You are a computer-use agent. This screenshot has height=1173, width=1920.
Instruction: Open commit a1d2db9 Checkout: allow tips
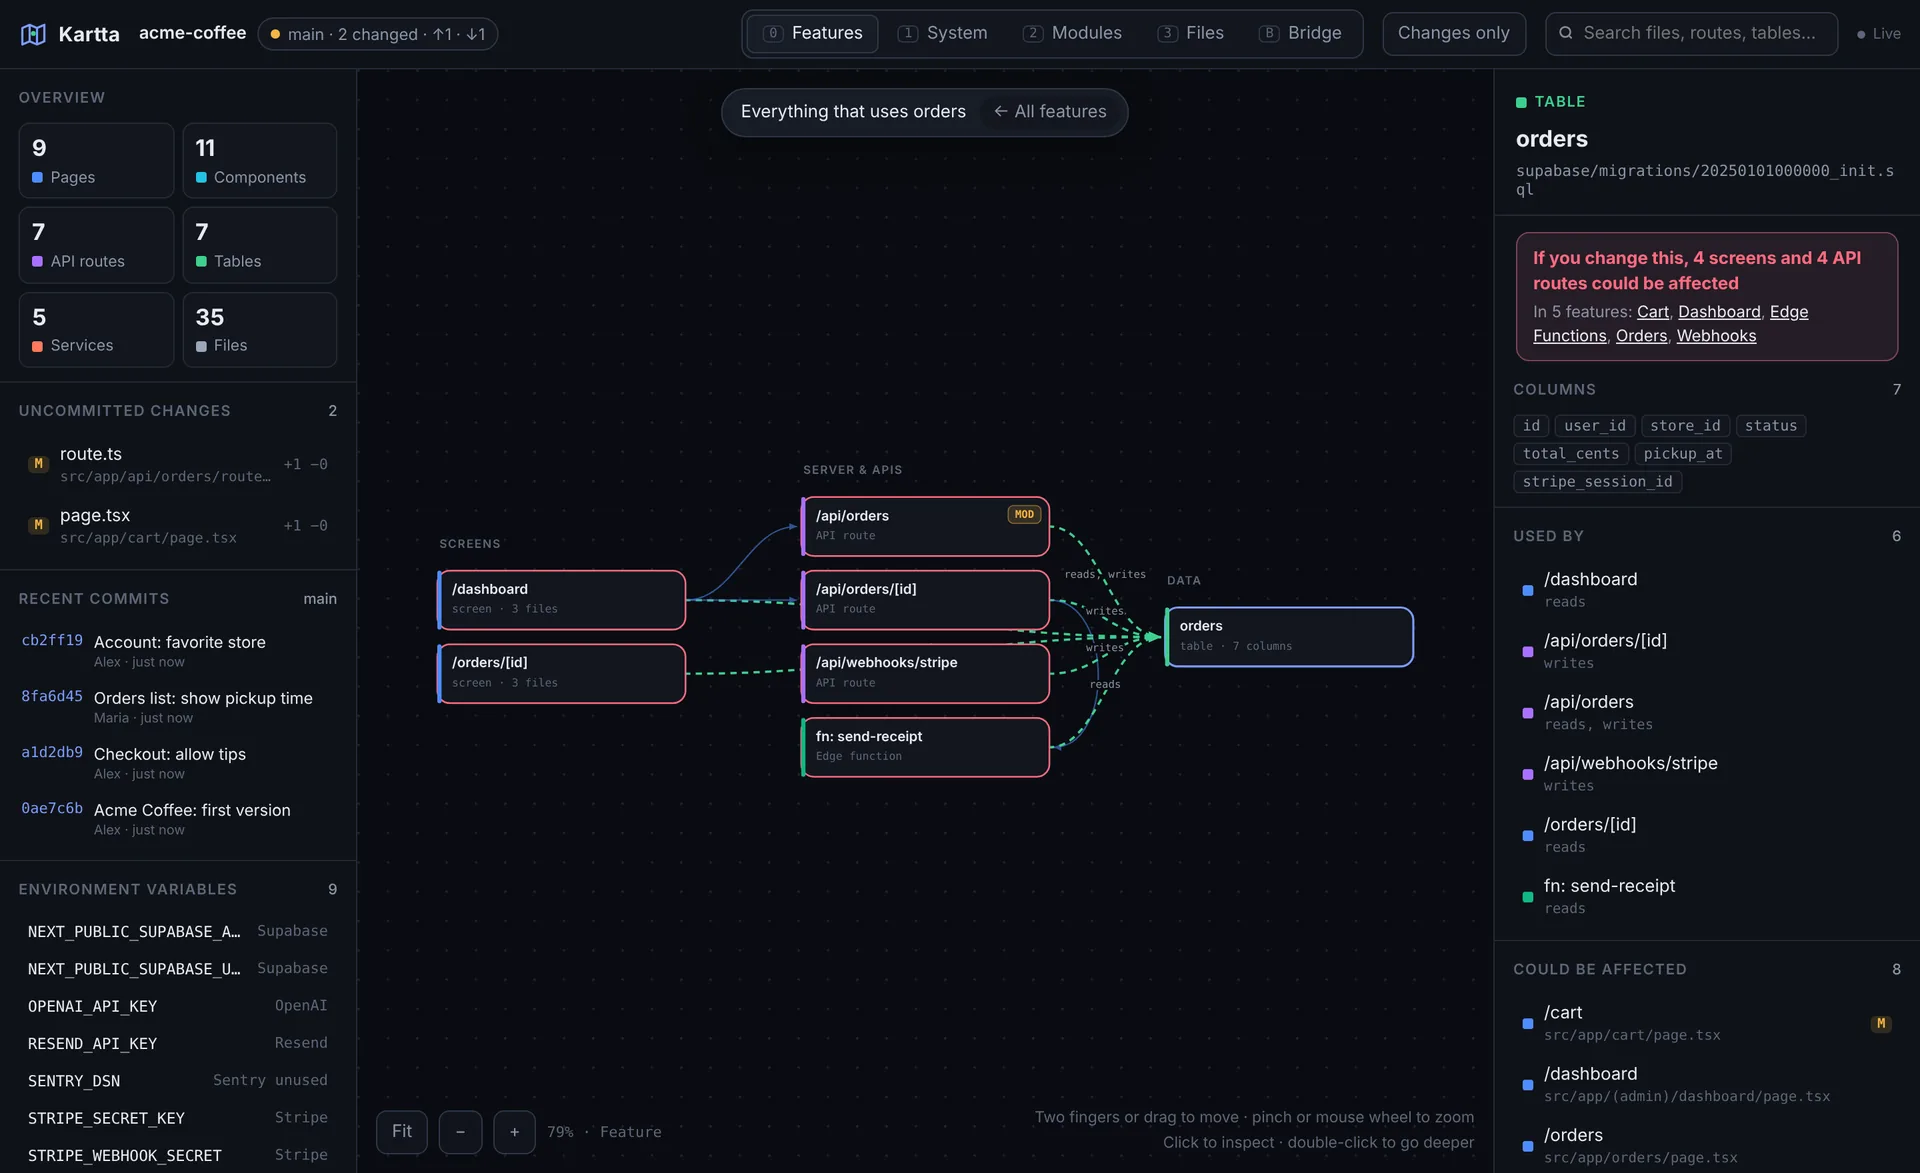point(178,763)
